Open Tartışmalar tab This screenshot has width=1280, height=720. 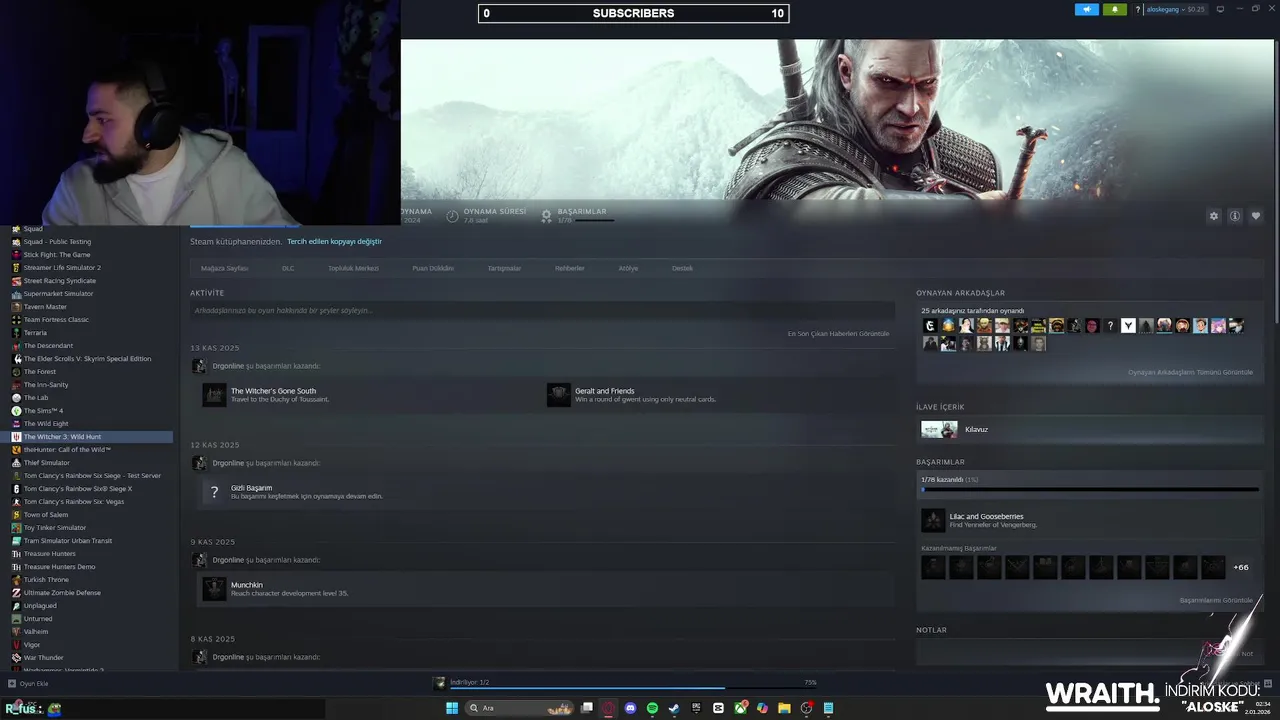(x=504, y=268)
